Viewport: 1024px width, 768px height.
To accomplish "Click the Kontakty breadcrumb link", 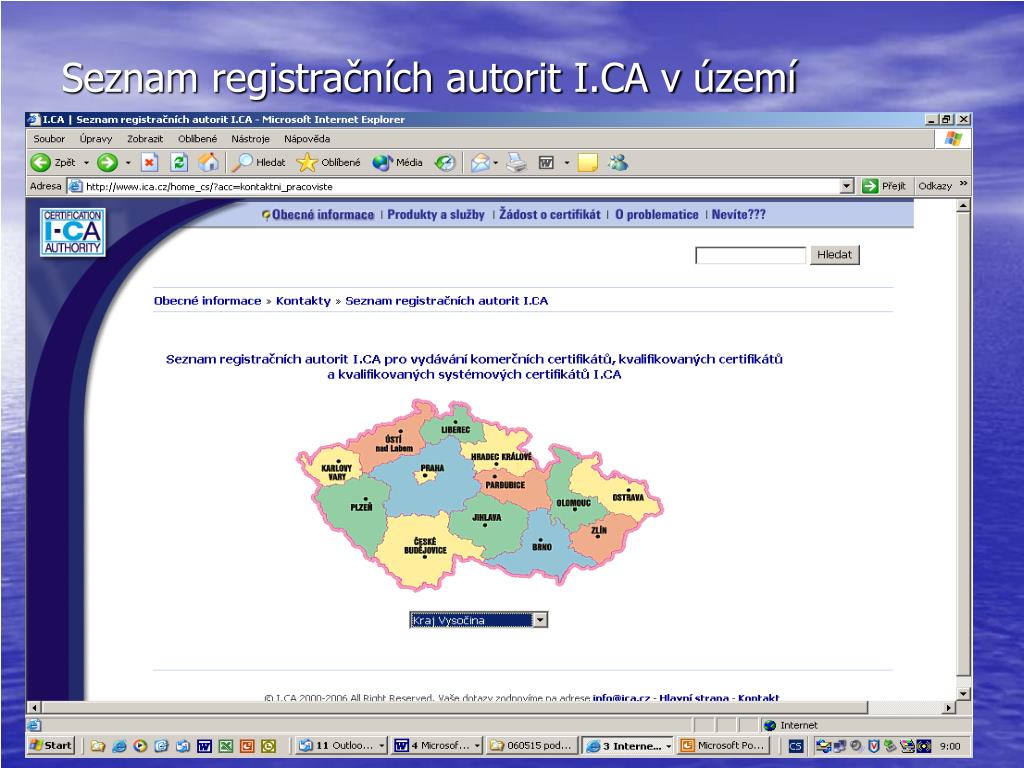I will point(303,300).
